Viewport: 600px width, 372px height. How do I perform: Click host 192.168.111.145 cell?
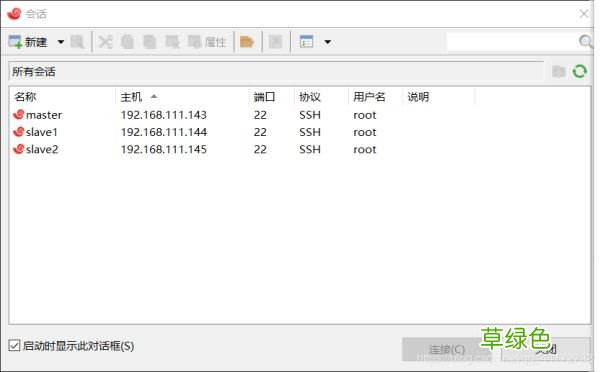(164, 149)
